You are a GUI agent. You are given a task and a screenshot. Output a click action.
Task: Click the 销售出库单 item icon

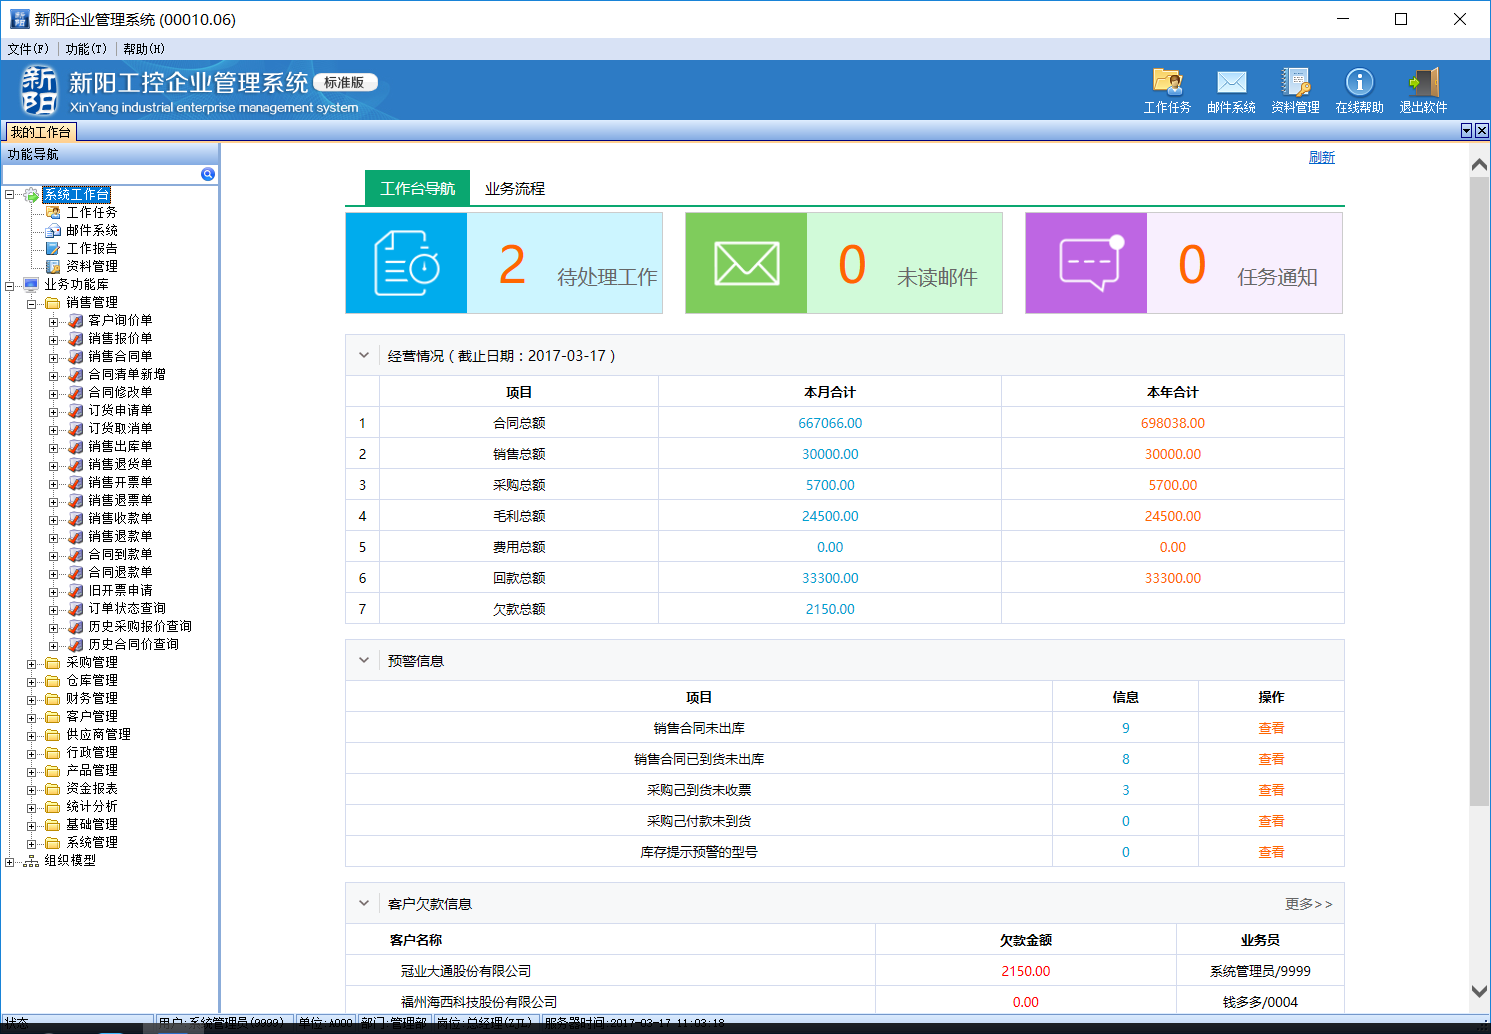click(76, 446)
